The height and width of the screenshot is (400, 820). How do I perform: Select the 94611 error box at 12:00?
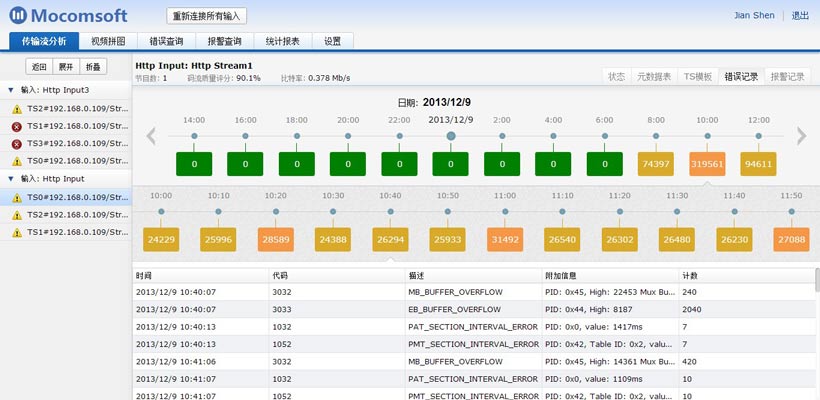758,164
